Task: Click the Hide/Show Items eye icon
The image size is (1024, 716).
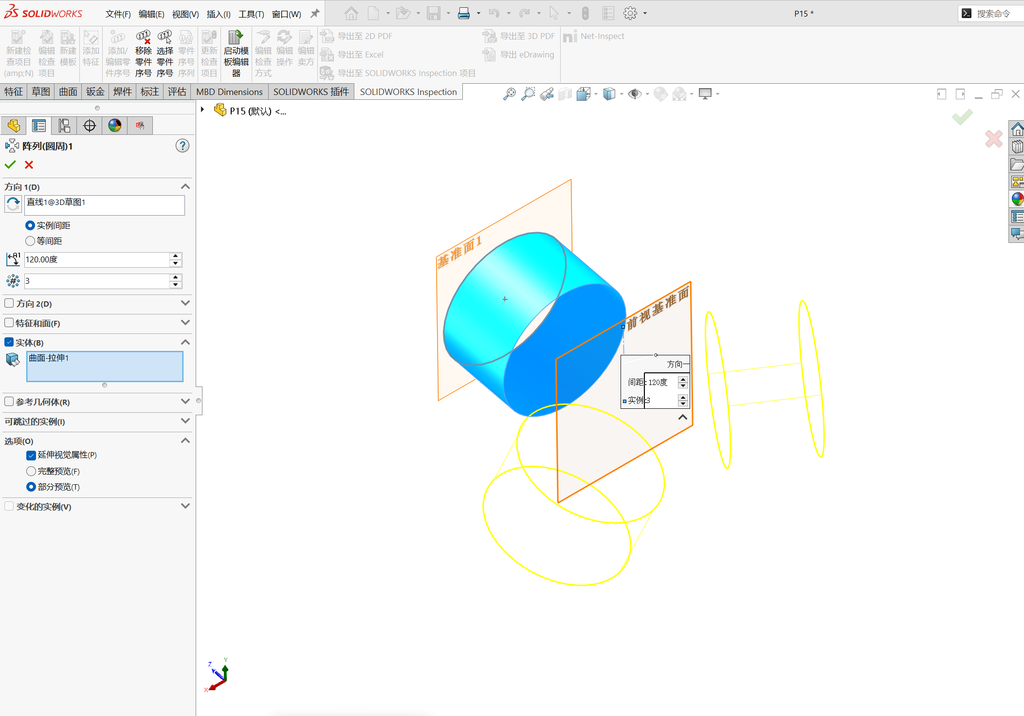Action: [x=634, y=94]
